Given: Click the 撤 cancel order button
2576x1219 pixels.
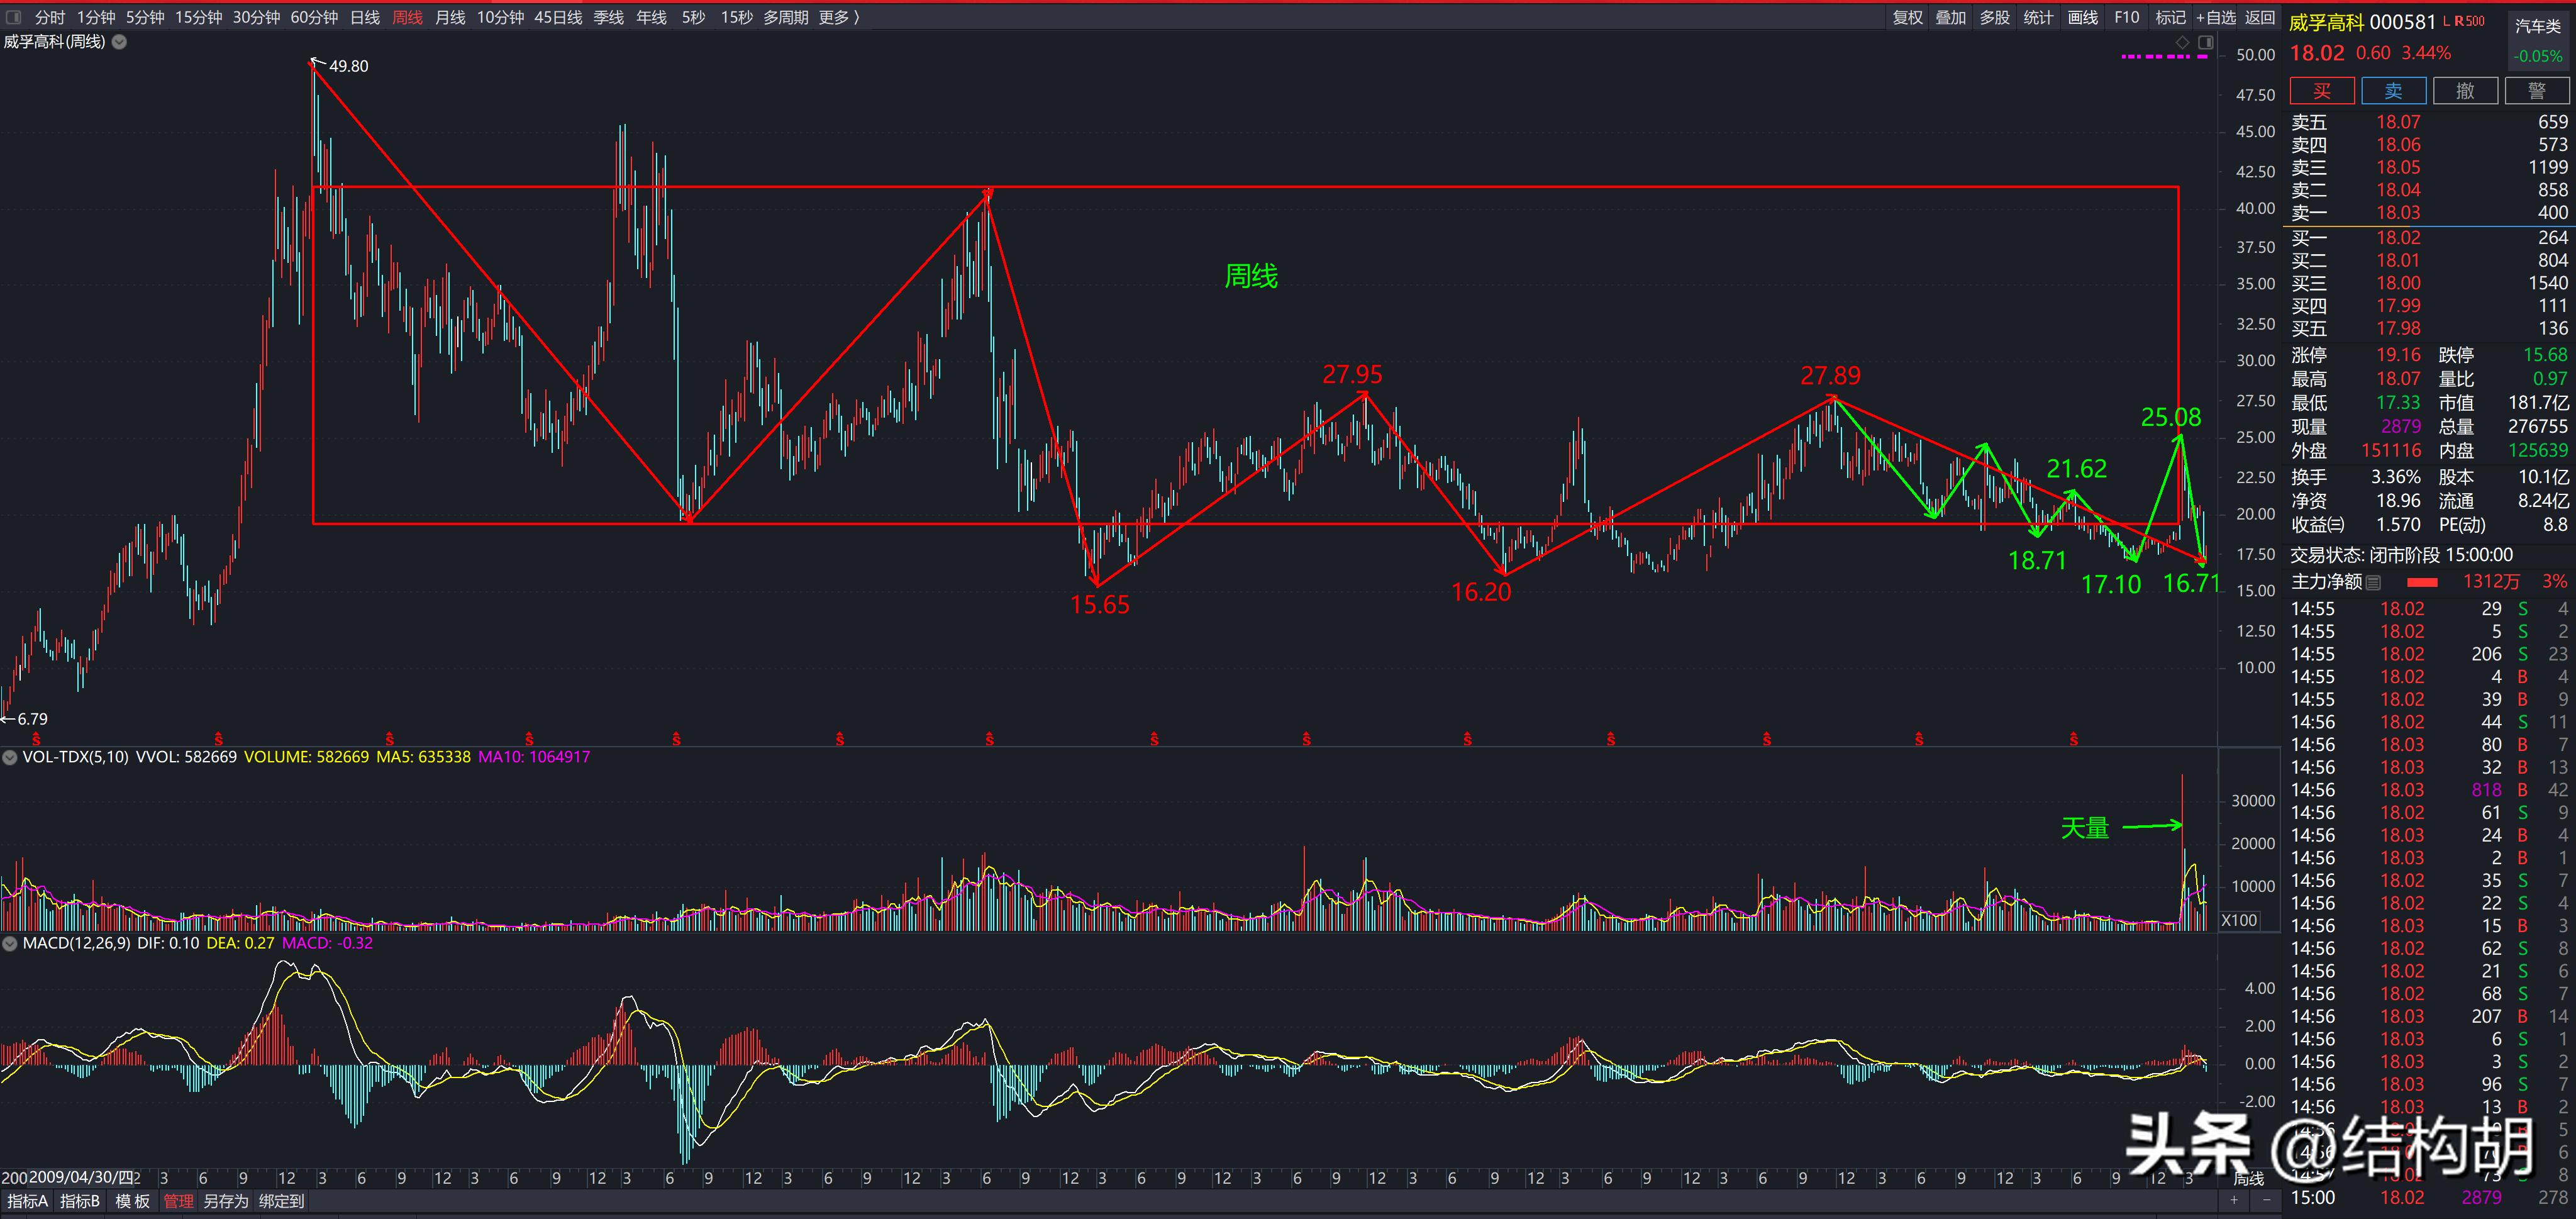Looking at the screenshot, I should (2465, 91).
